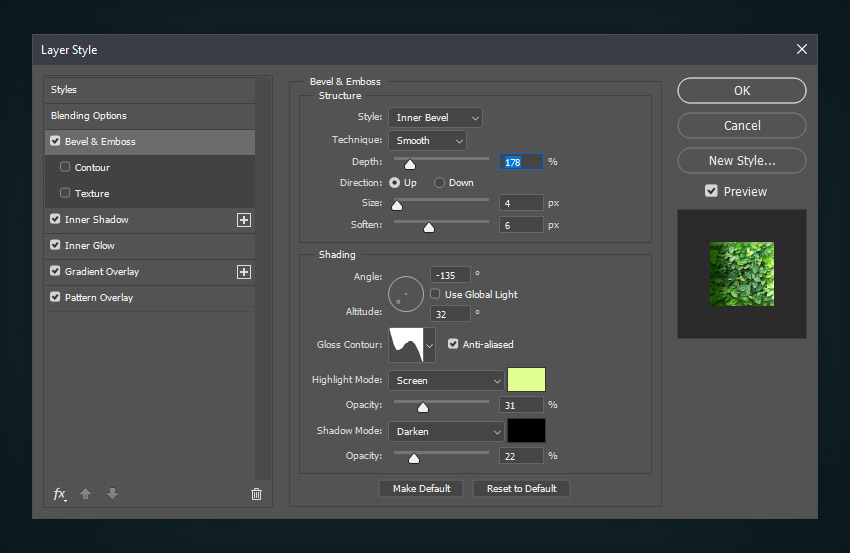Open the Style dropdown showing Inner Bevel
This screenshot has height=553, width=850.
click(x=435, y=118)
